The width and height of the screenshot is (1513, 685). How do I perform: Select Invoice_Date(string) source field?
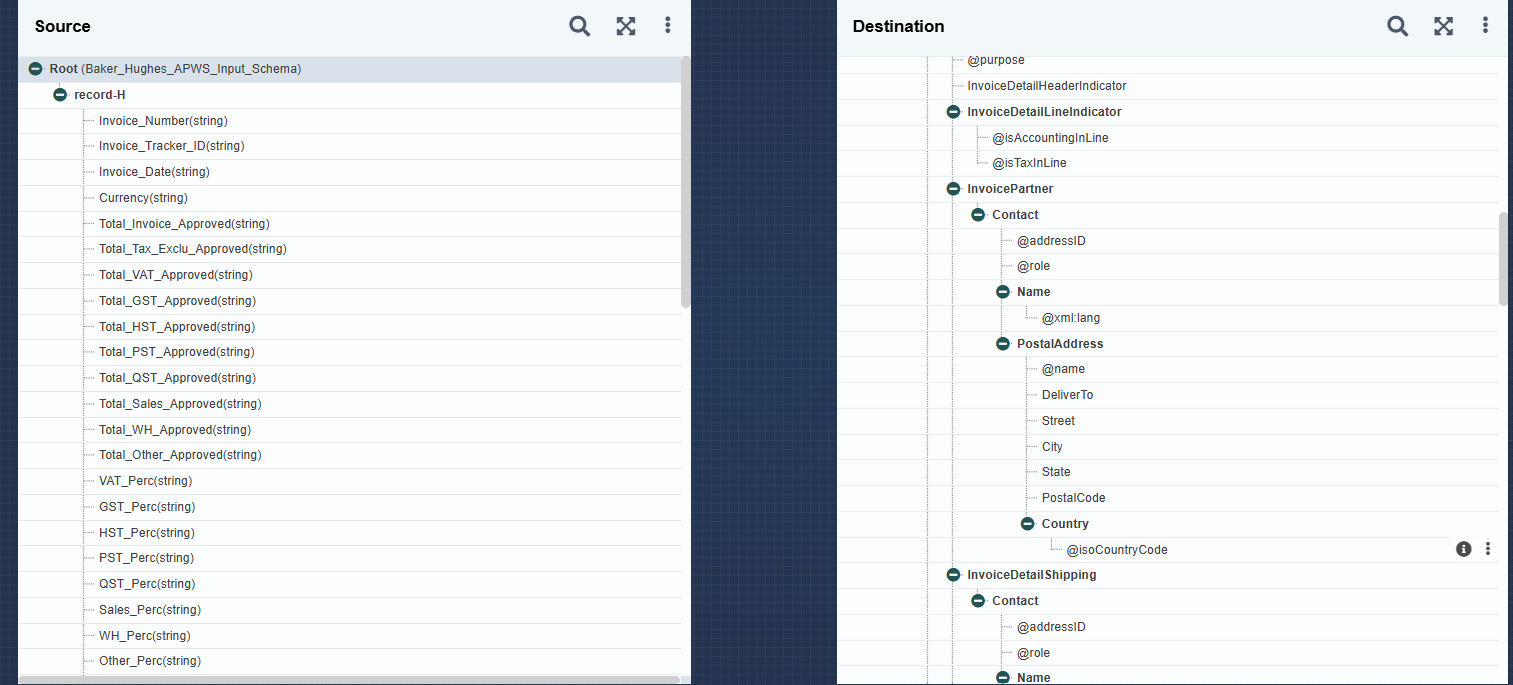pos(154,172)
